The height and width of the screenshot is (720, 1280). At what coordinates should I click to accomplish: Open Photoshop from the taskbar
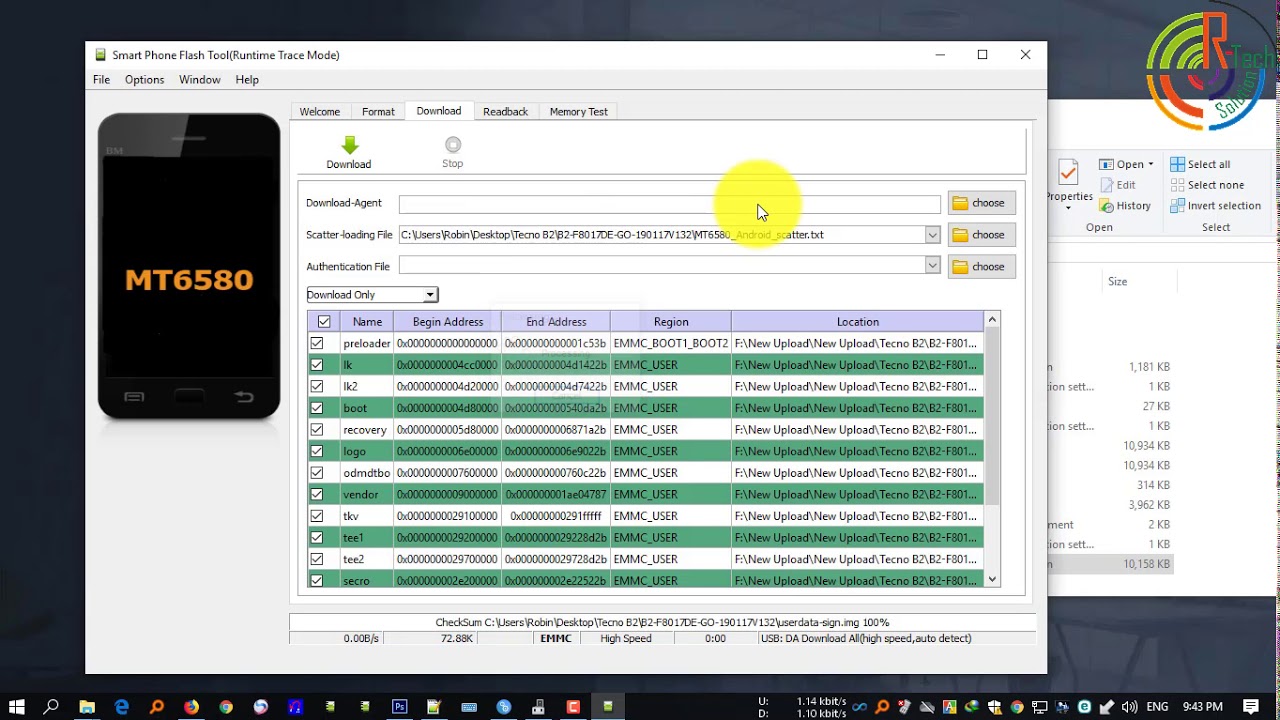400,707
